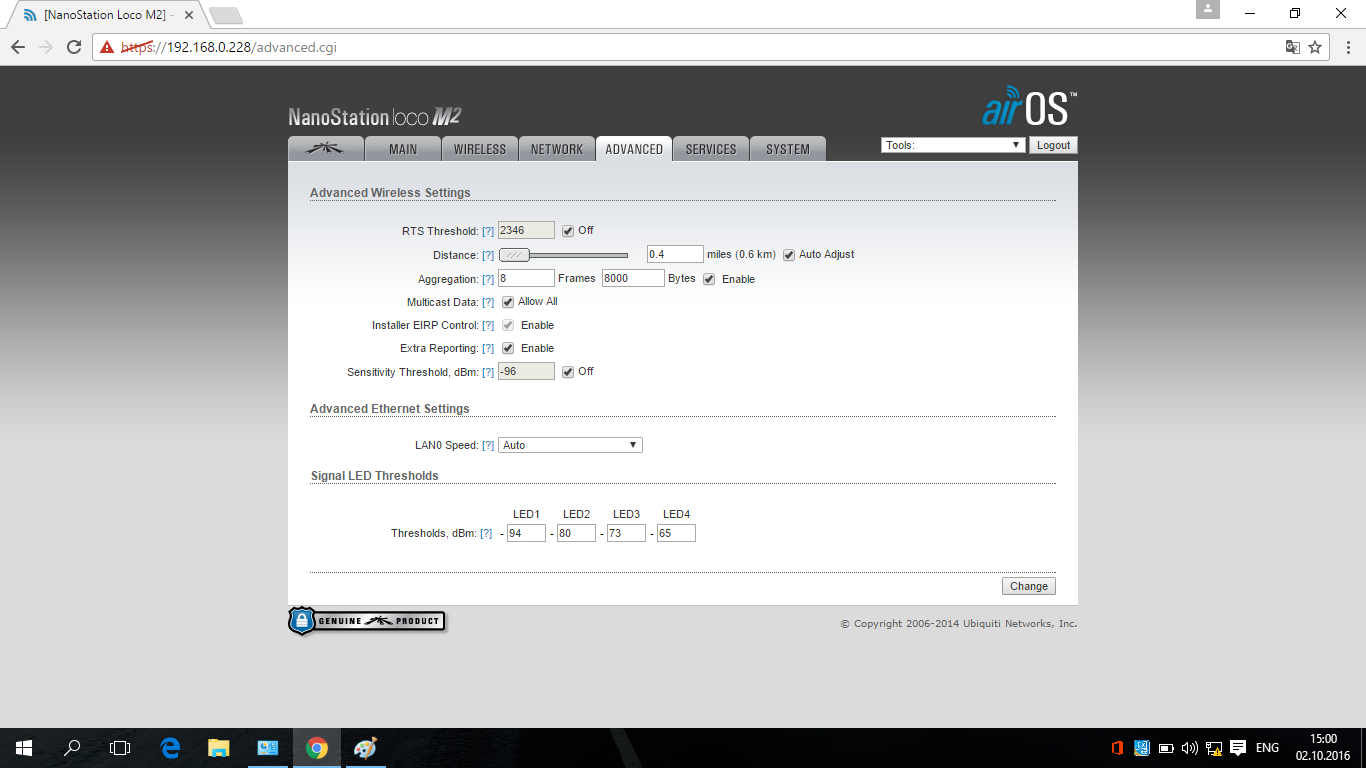Open the Ubiquiti logo tab
Screen dimensions: 1366x768
326,149
